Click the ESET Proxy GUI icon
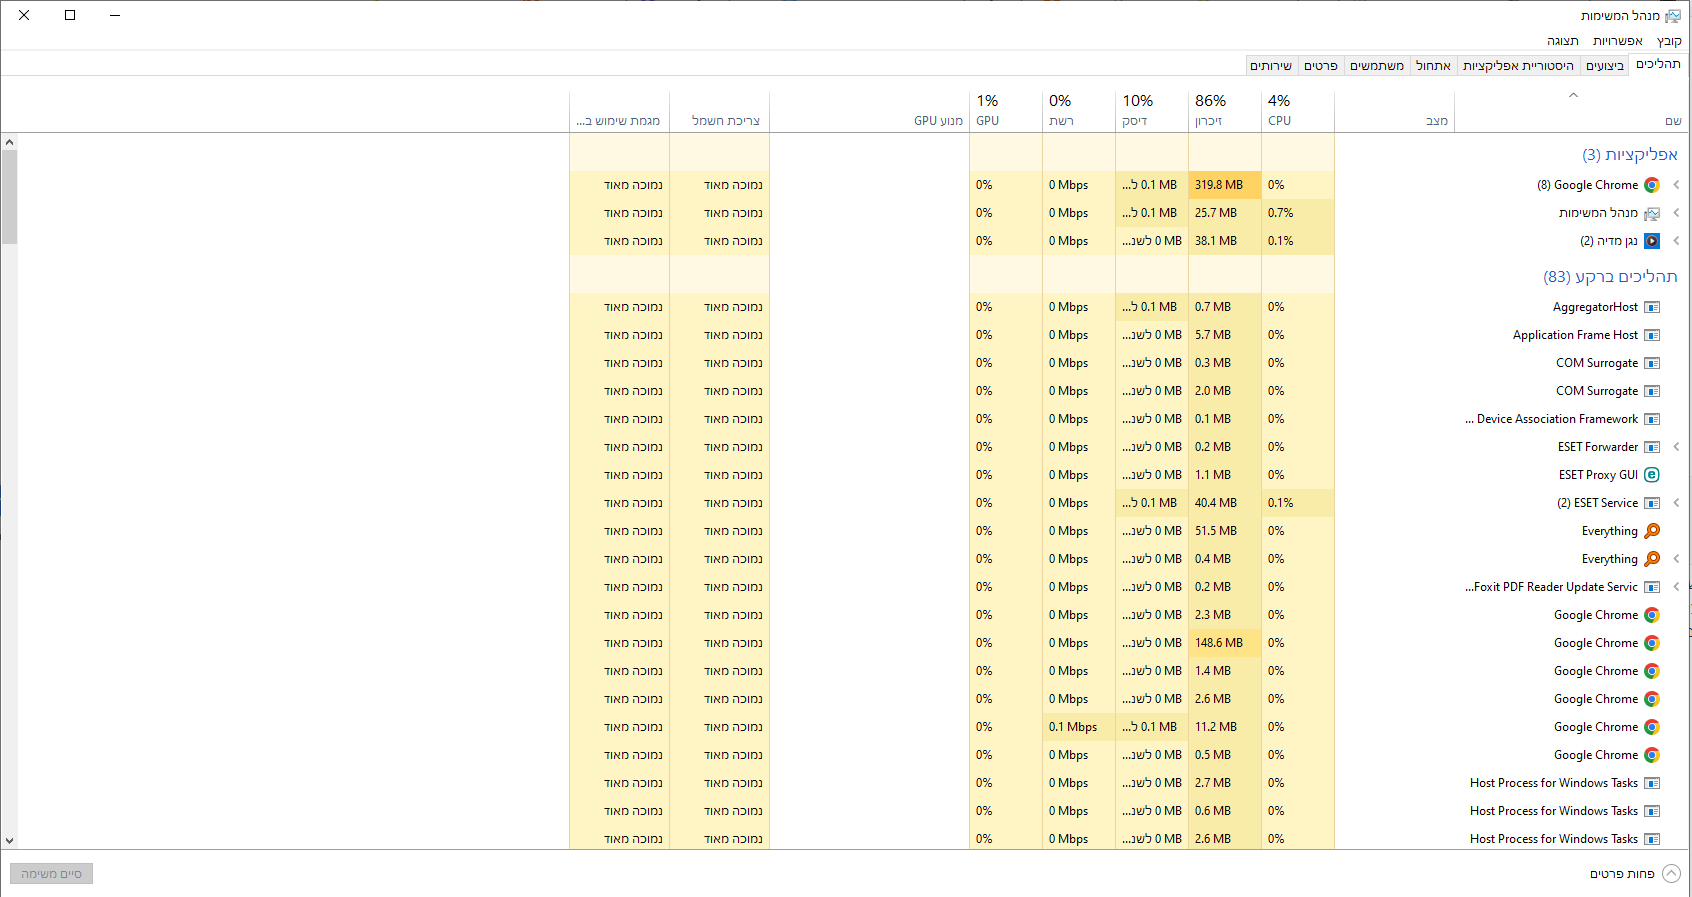Viewport: 1692px width, 897px height. (1652, 475)
